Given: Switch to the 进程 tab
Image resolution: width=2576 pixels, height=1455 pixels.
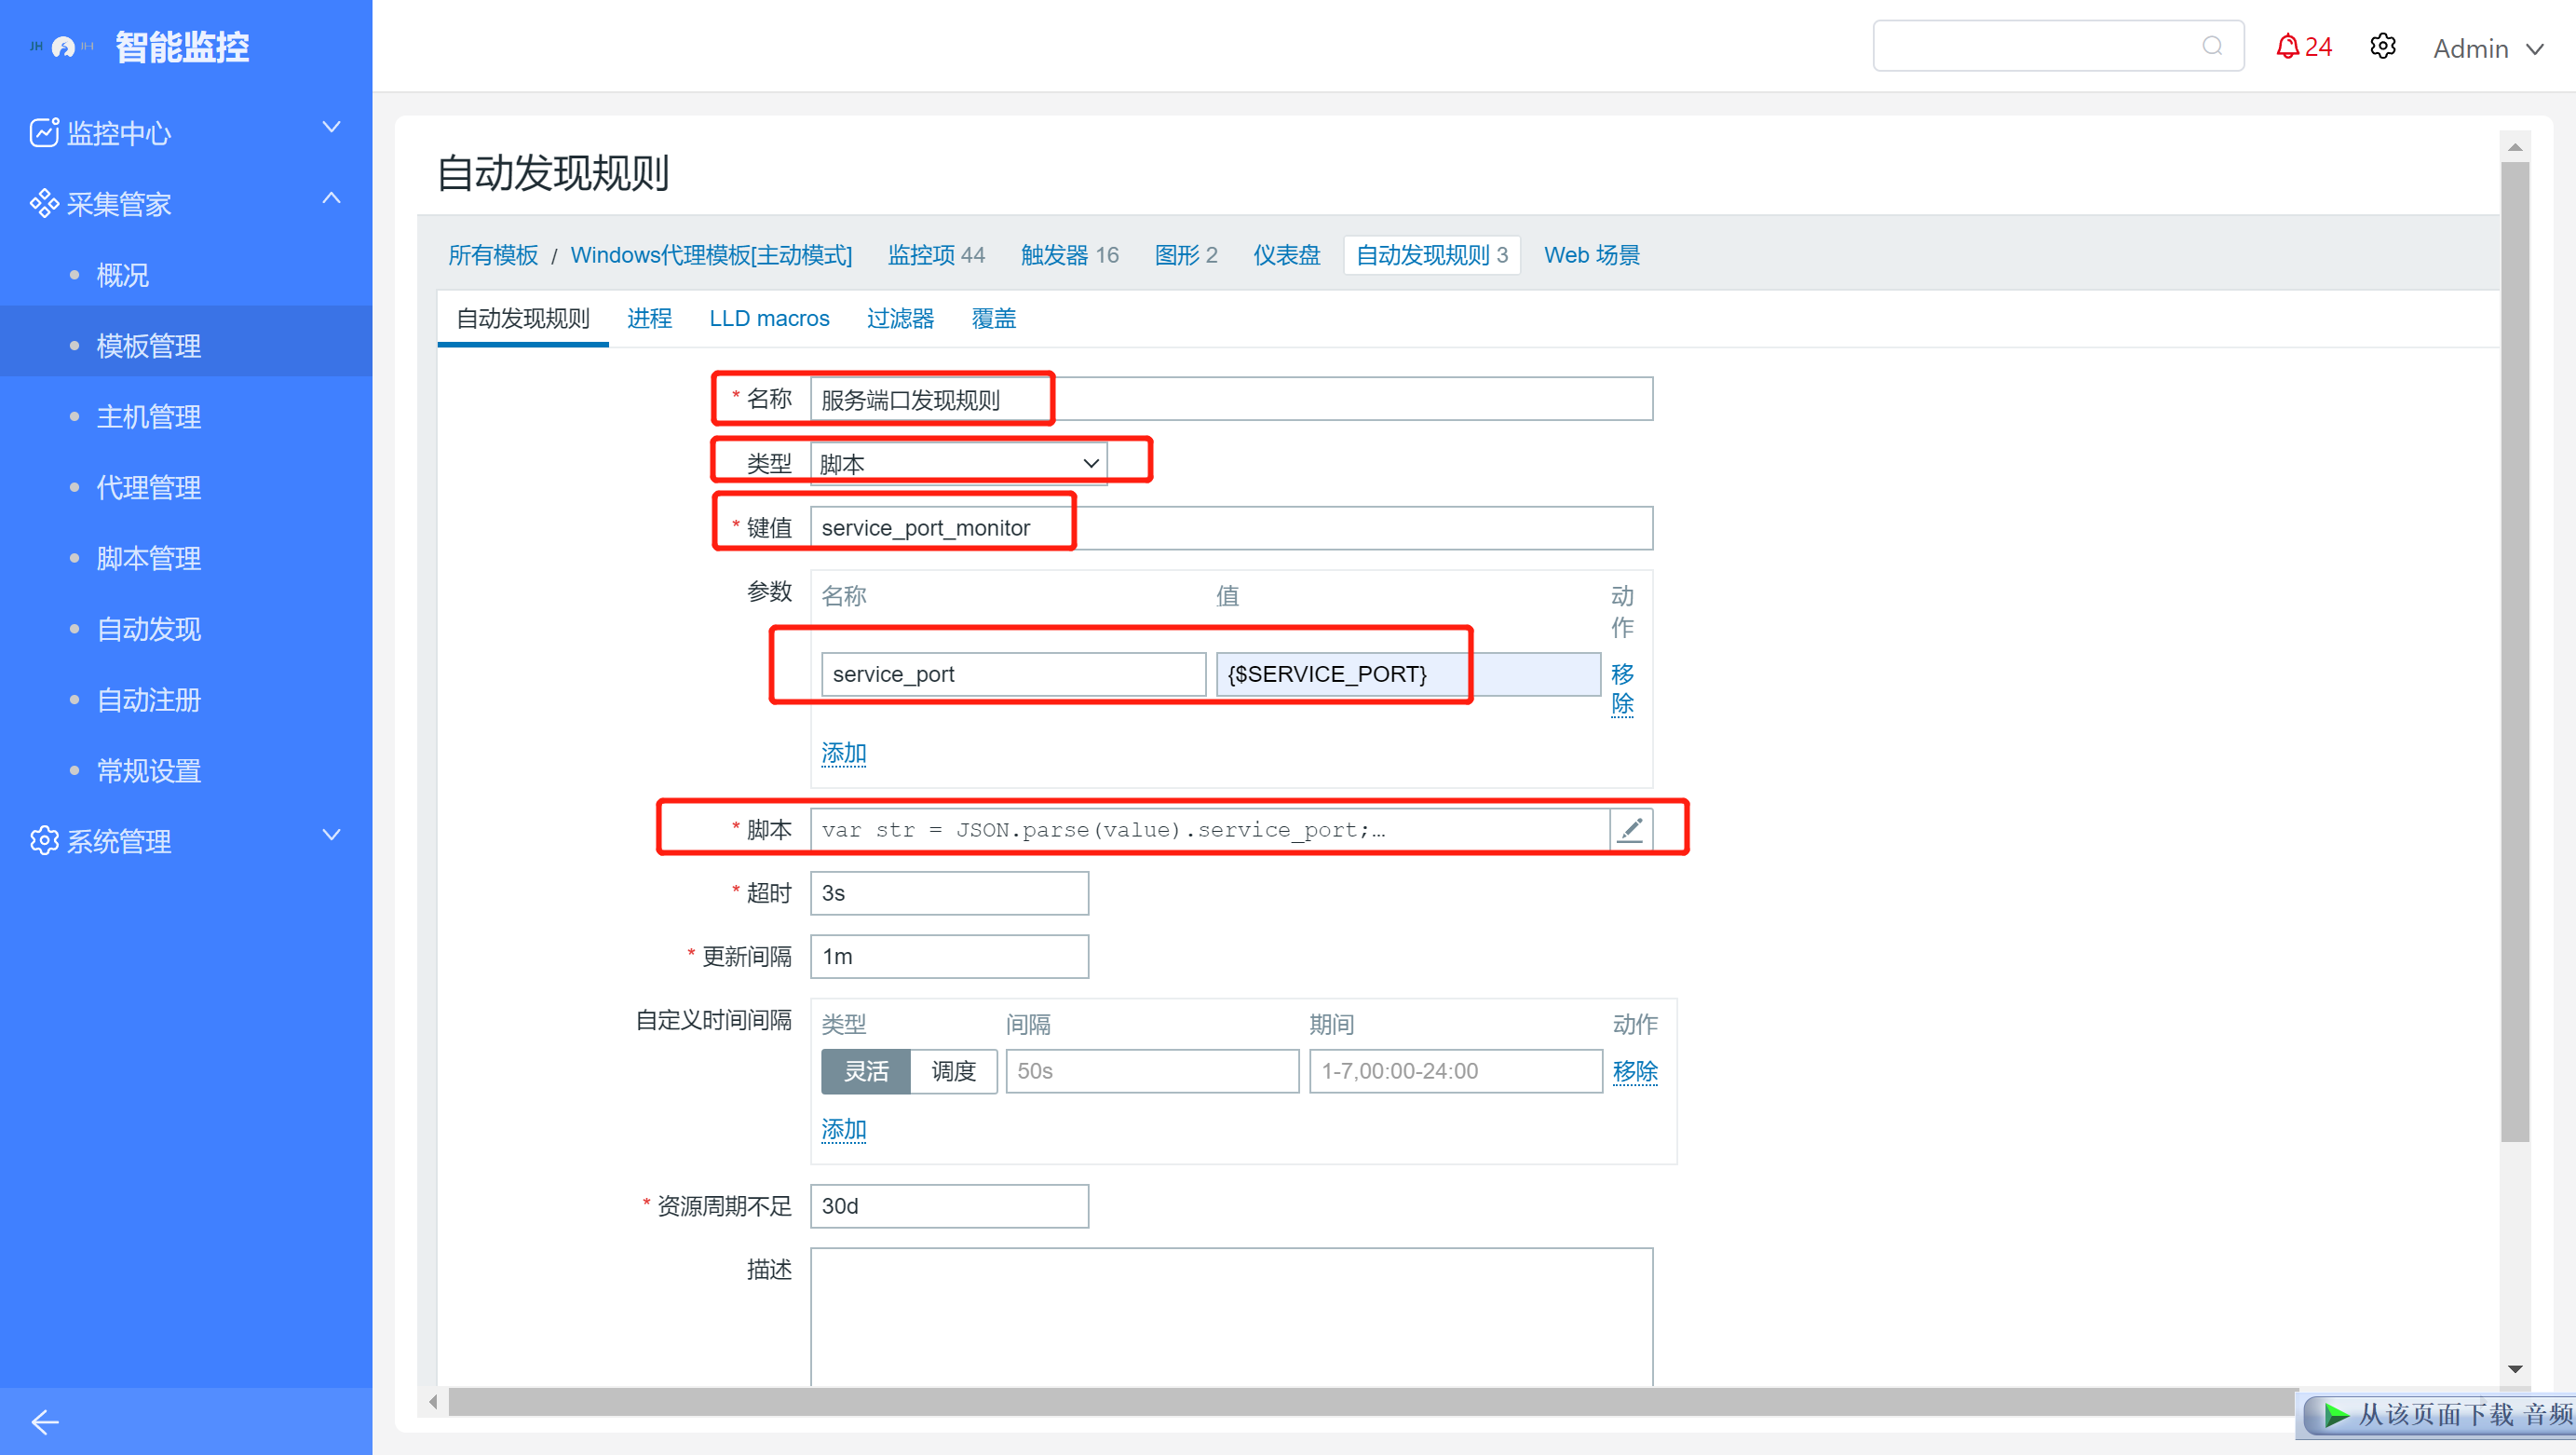Looking at the screenshot, I should point(649,318).
